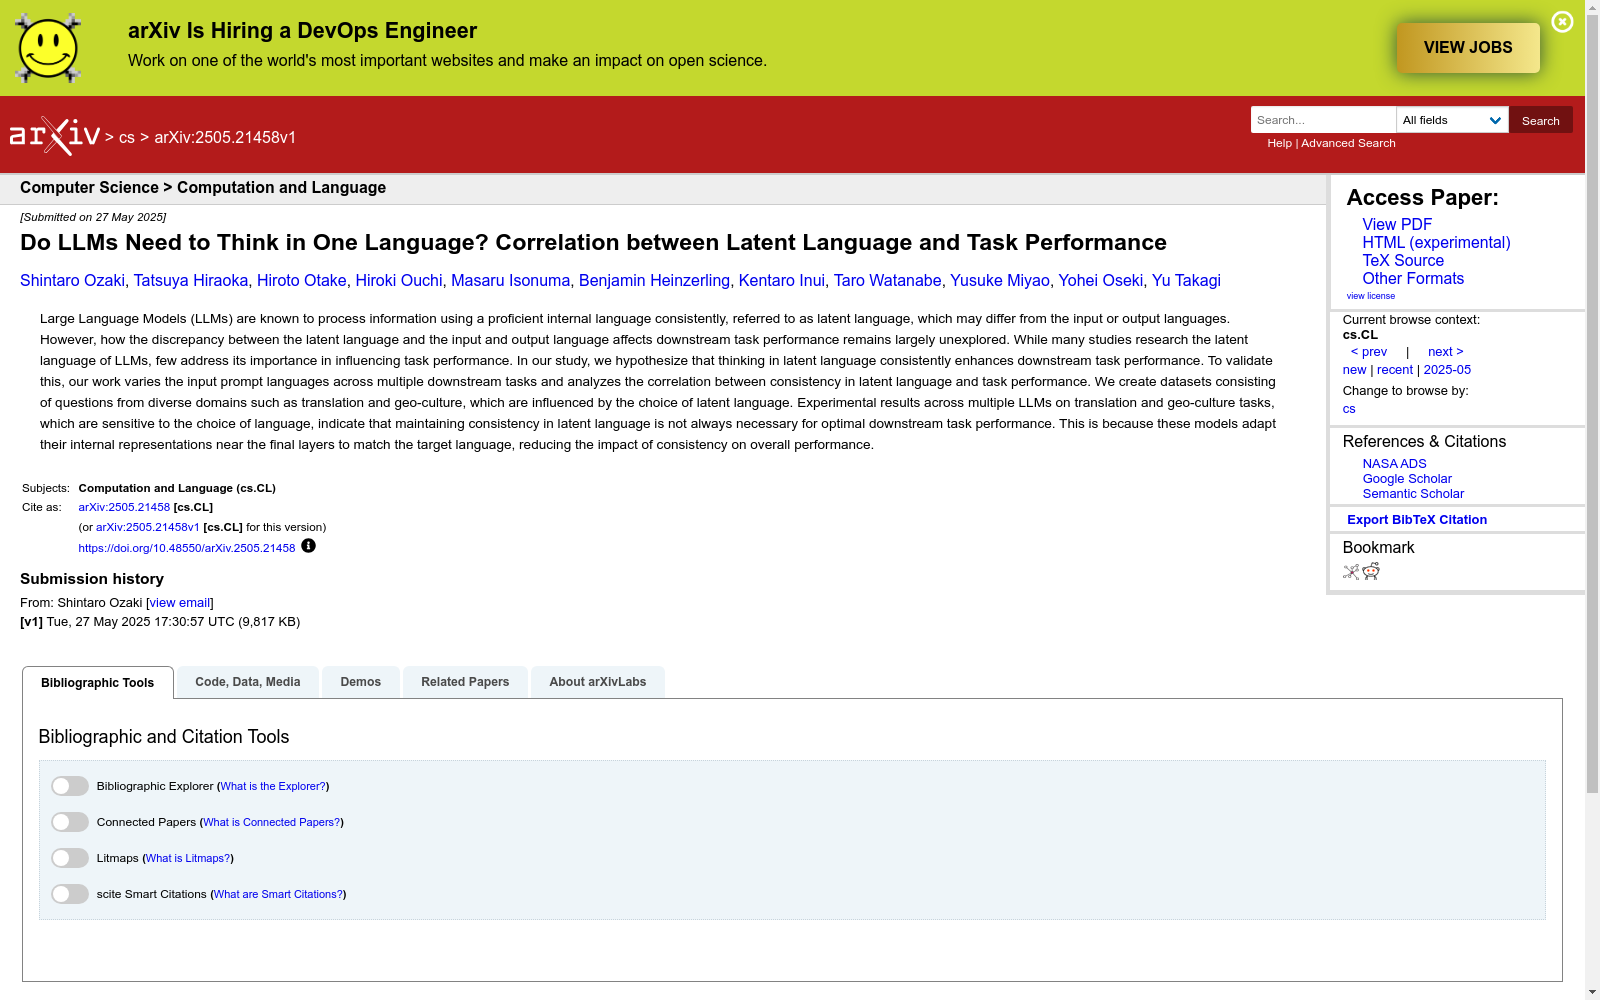Open What is Litmaps? link
The height and width of the screenshot is (1000, 1600).
click(x=188, y=859)
